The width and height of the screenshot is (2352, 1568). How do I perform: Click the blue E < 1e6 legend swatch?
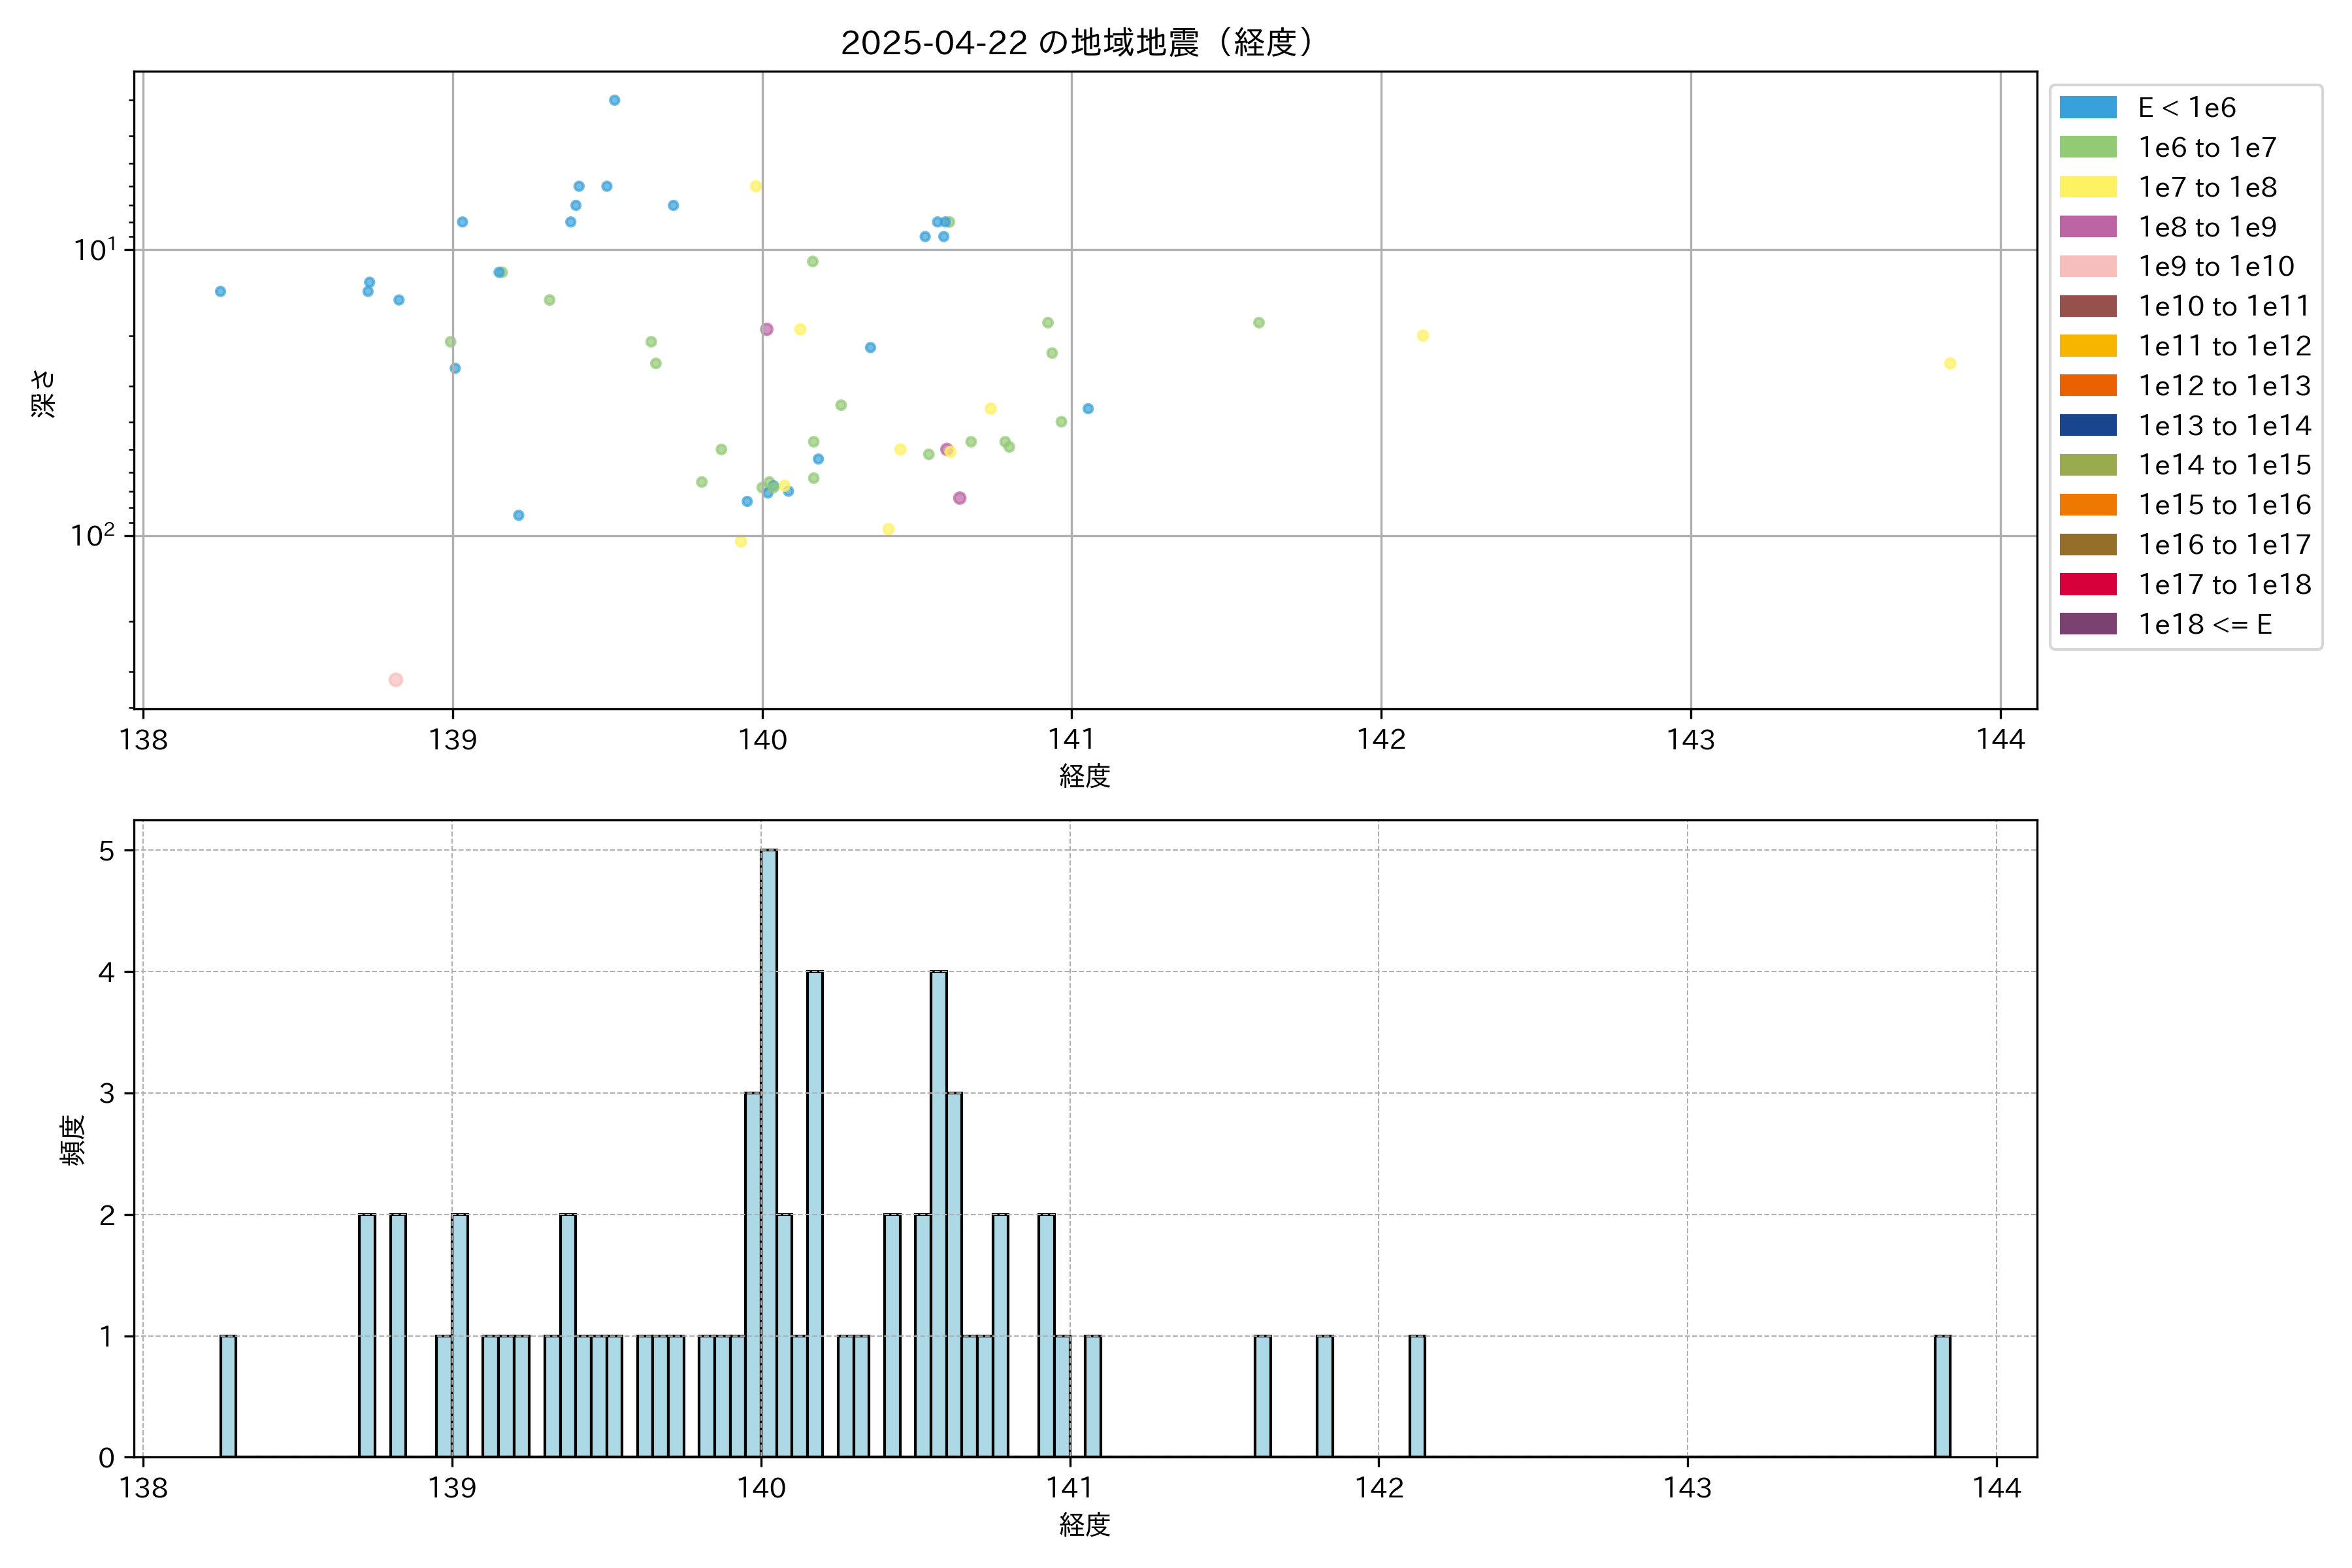2087,108
